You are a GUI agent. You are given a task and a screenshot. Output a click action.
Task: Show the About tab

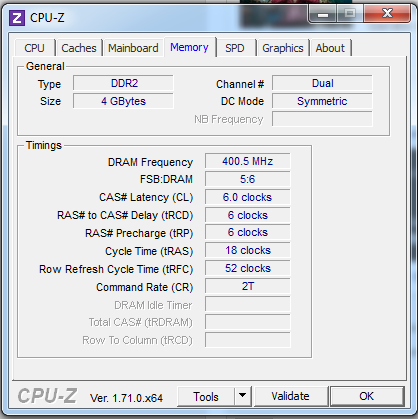[x=330, y=48]
